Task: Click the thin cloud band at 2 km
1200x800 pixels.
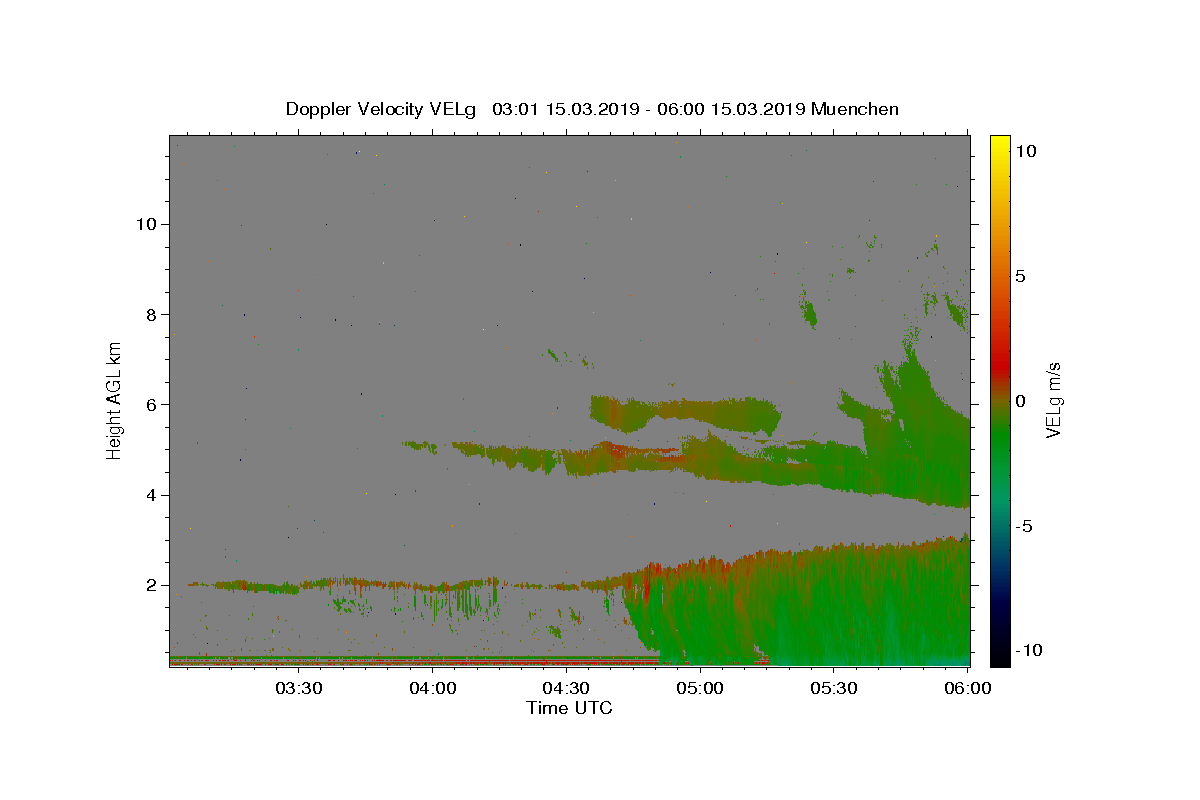Action: point(400,584)
